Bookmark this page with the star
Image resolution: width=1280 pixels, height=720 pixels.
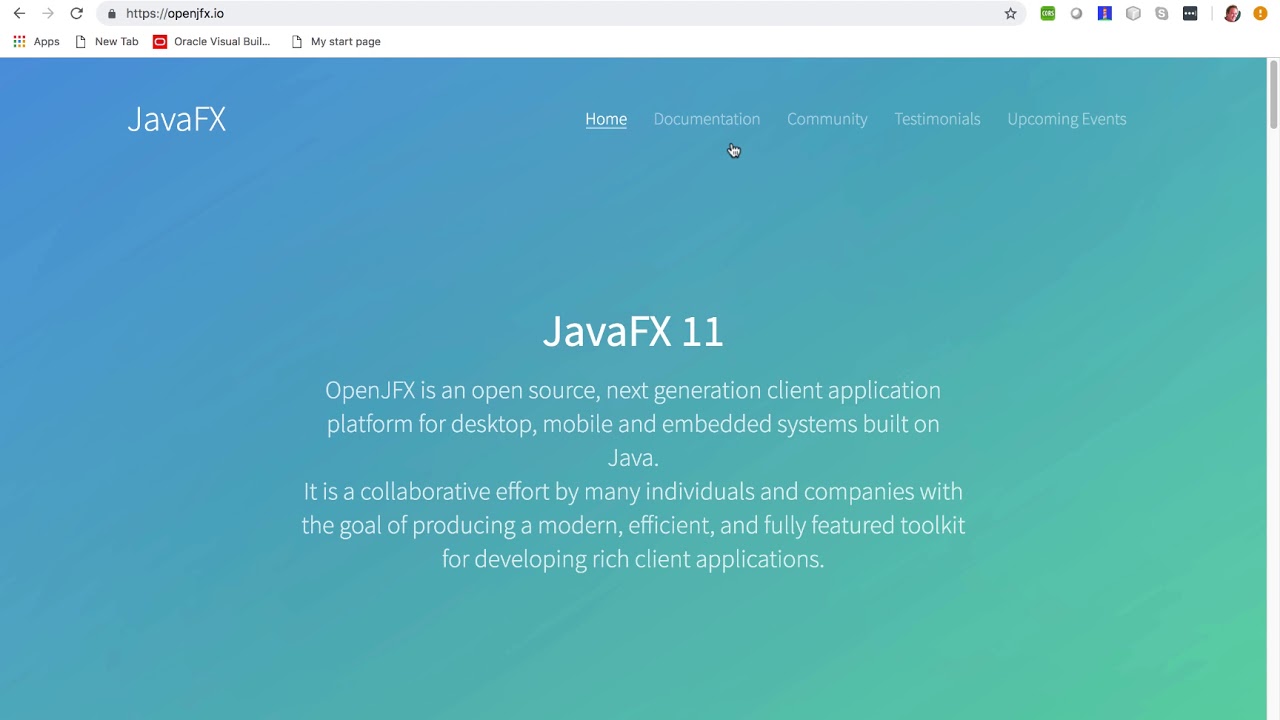pyautogui.click(x=1010, y=13)
